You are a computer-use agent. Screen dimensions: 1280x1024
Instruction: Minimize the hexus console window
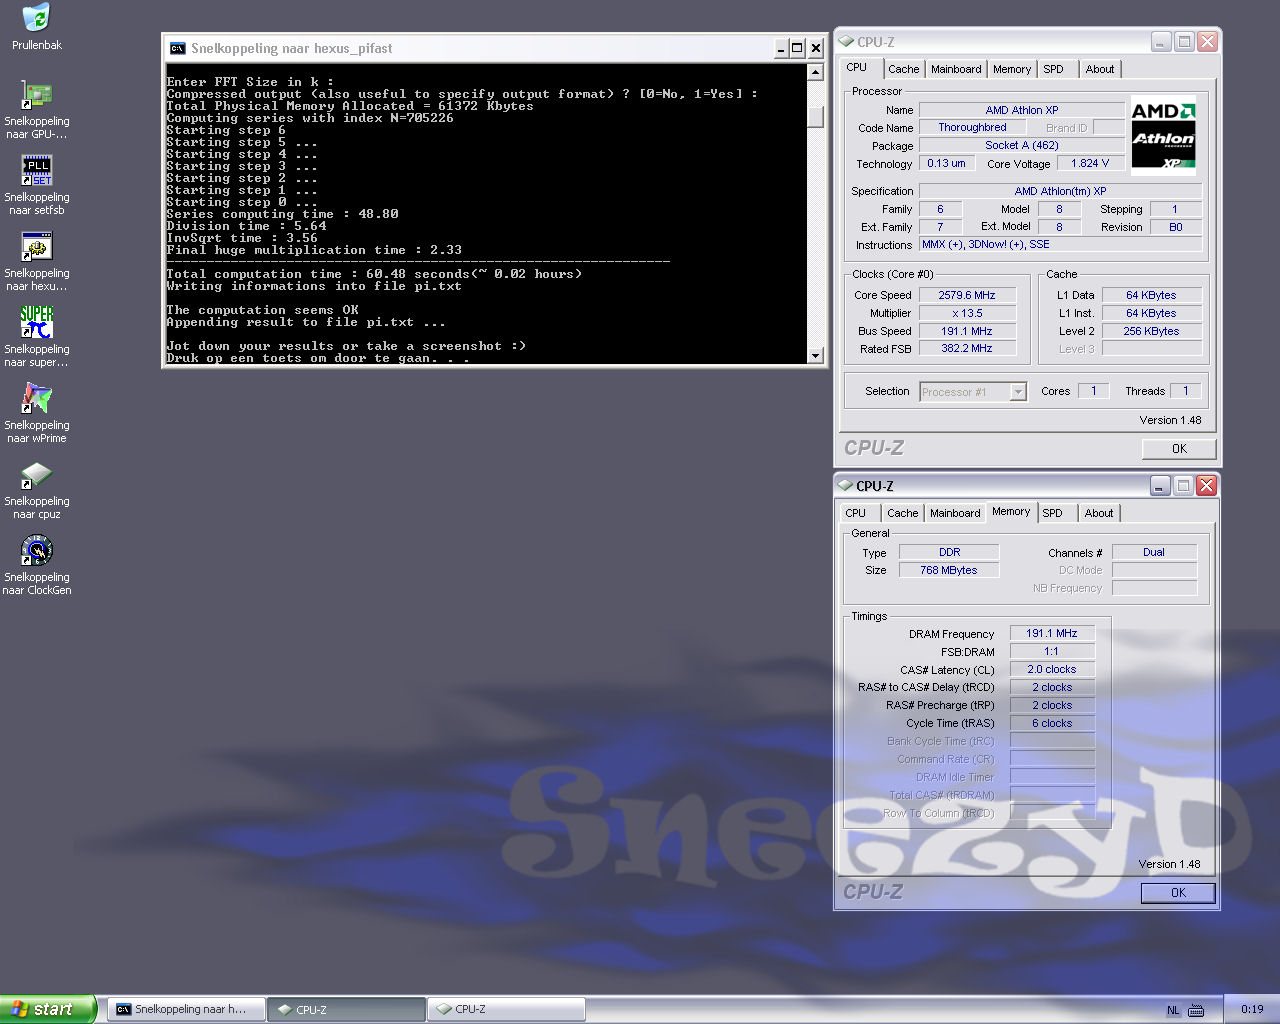pos(780,48)
